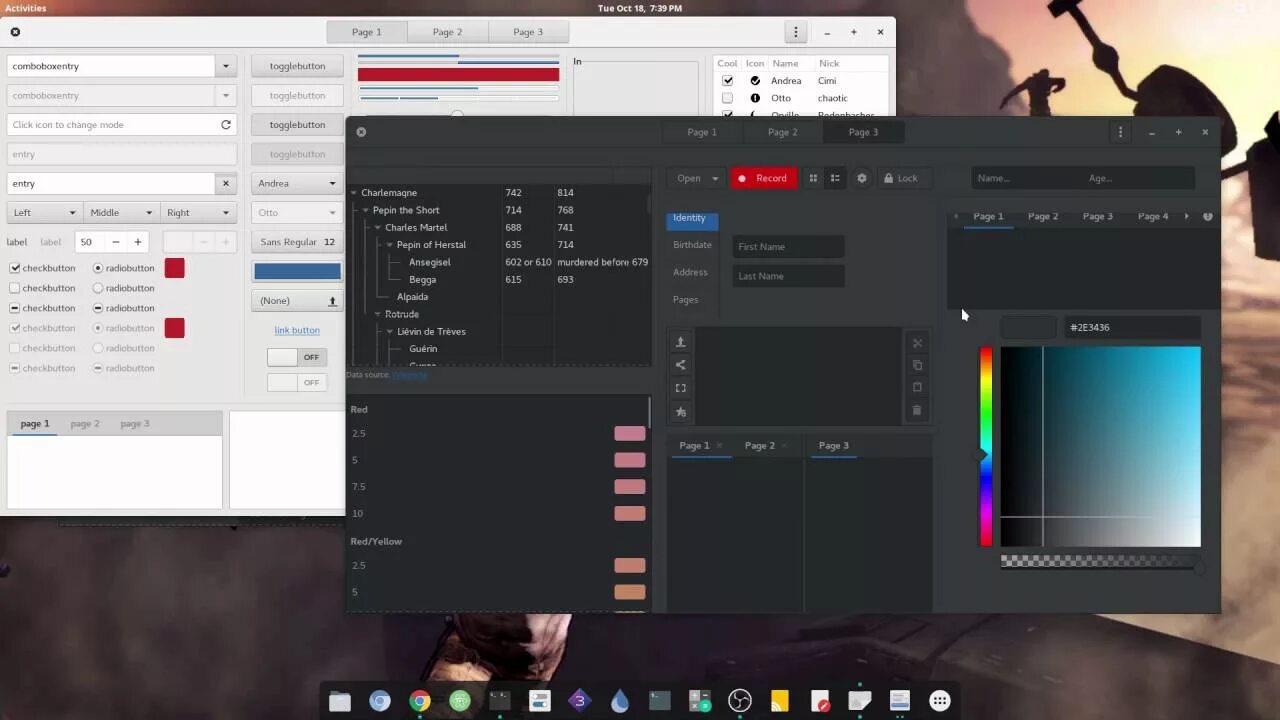Open the (None) file chooser button
1280x720 pixels.
click(297, 300)
